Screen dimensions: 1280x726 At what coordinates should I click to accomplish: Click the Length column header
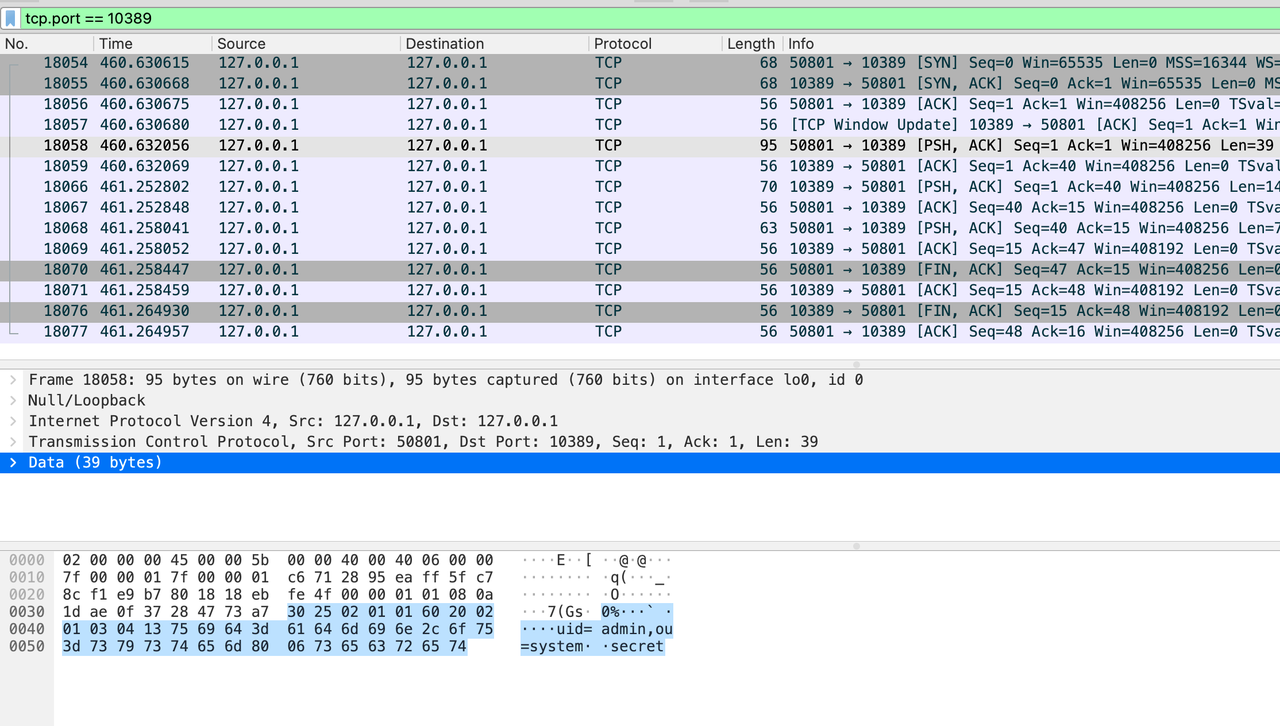point(750,44)
